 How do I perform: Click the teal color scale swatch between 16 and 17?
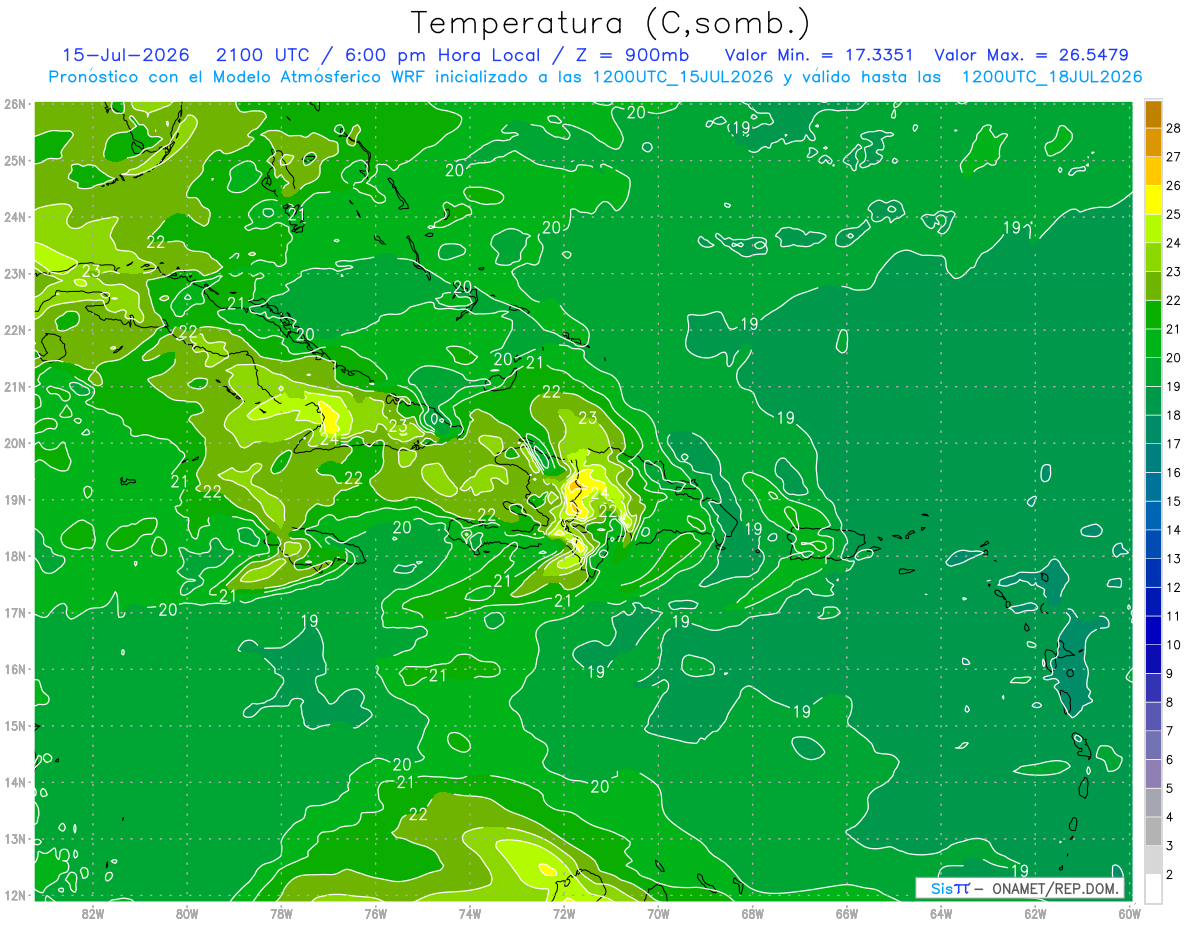1153,458
